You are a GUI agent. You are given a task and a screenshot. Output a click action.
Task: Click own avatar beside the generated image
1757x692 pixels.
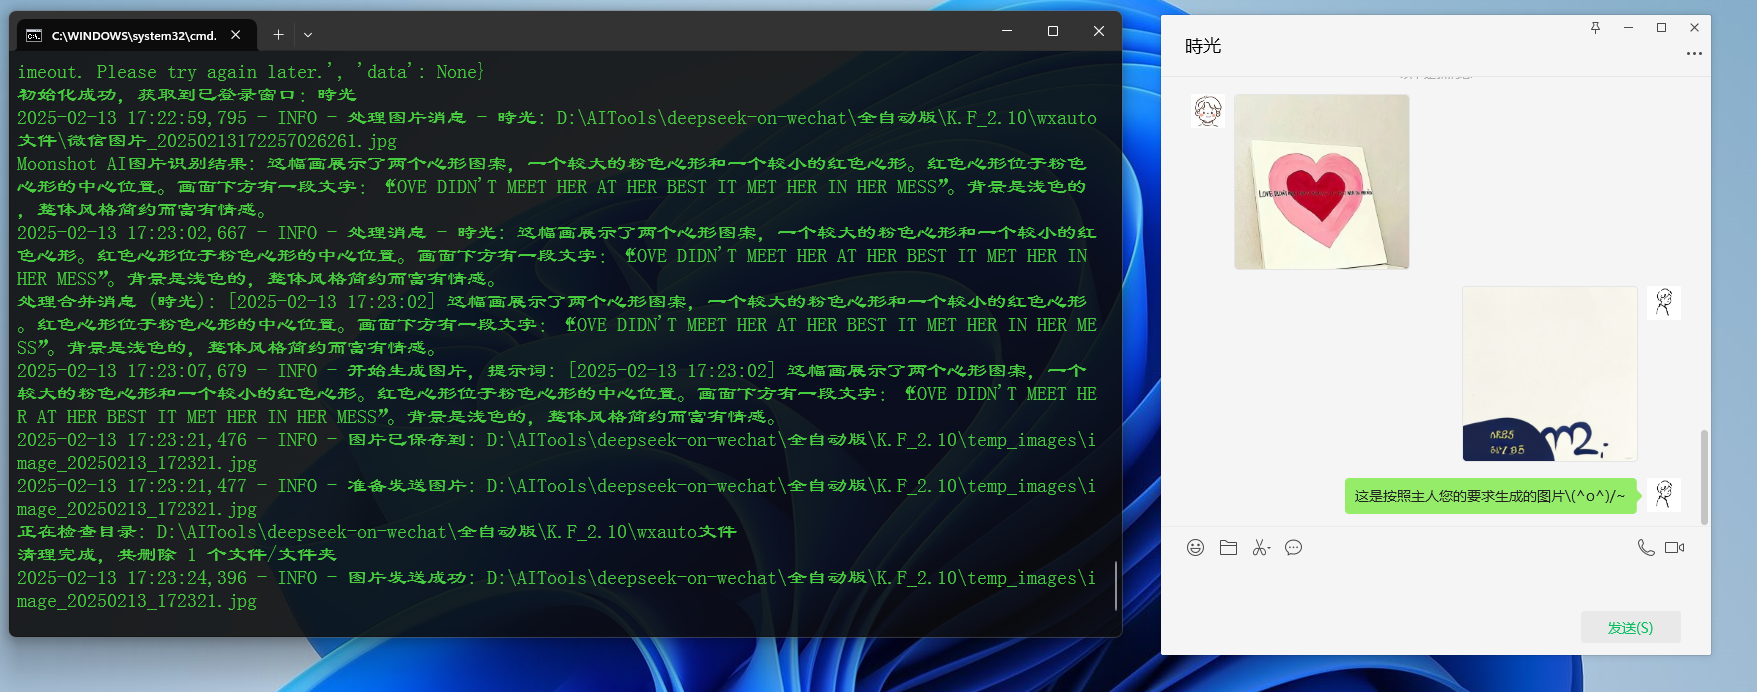1664,302
